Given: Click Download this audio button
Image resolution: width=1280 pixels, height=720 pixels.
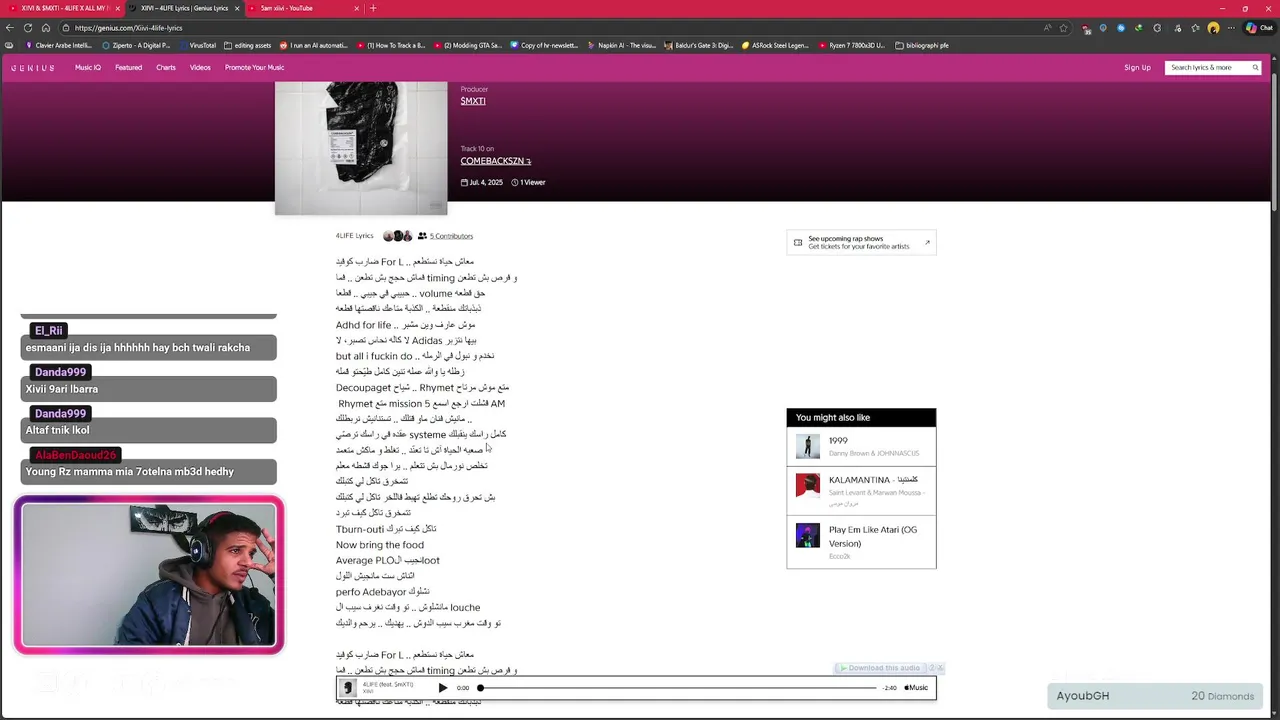Looking at the screenshot, I should tap(880, 668).
